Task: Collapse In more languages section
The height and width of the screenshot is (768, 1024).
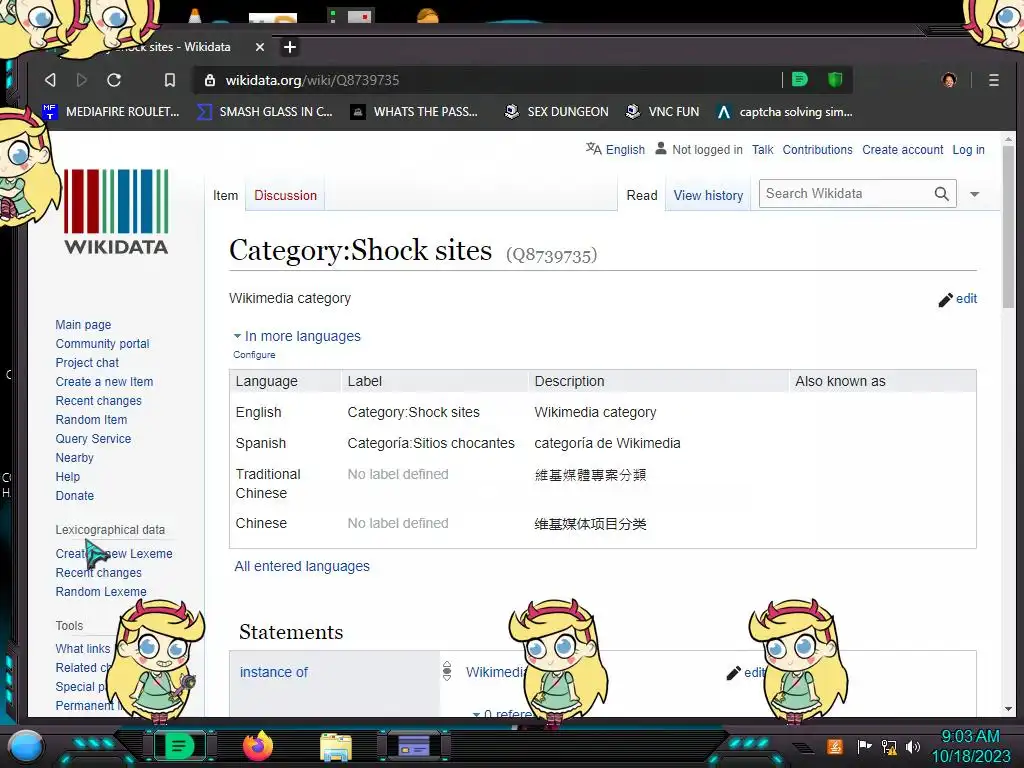Action: click(x=297, y=336)
